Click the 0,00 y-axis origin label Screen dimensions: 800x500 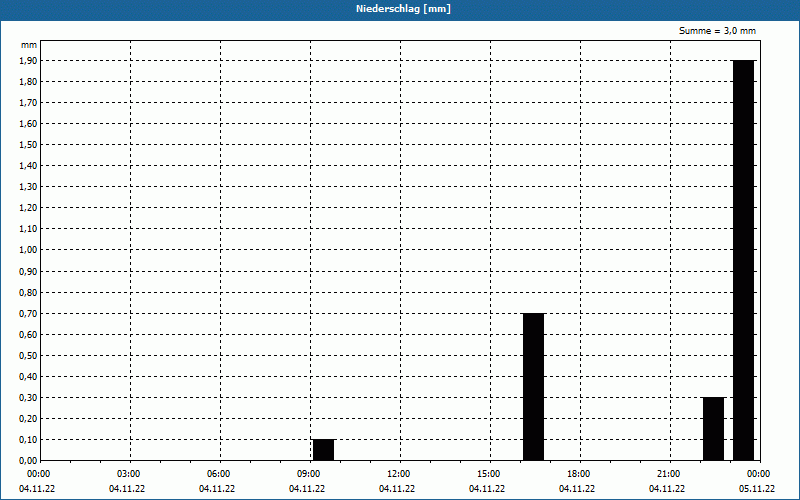click(28, 461)
